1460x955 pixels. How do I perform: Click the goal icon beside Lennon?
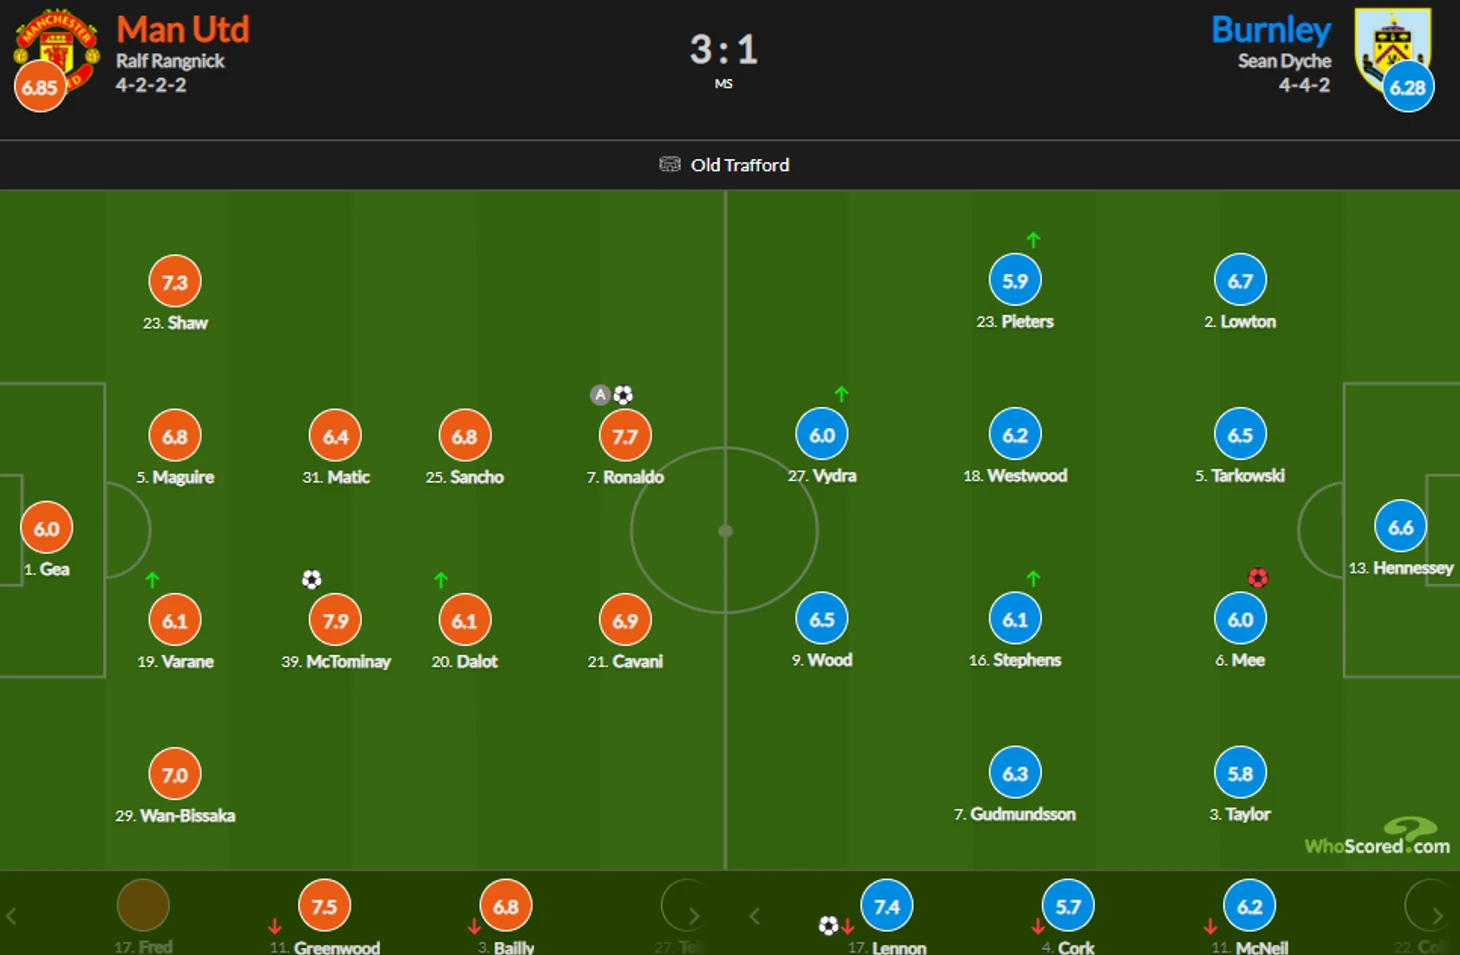point(828,925)
